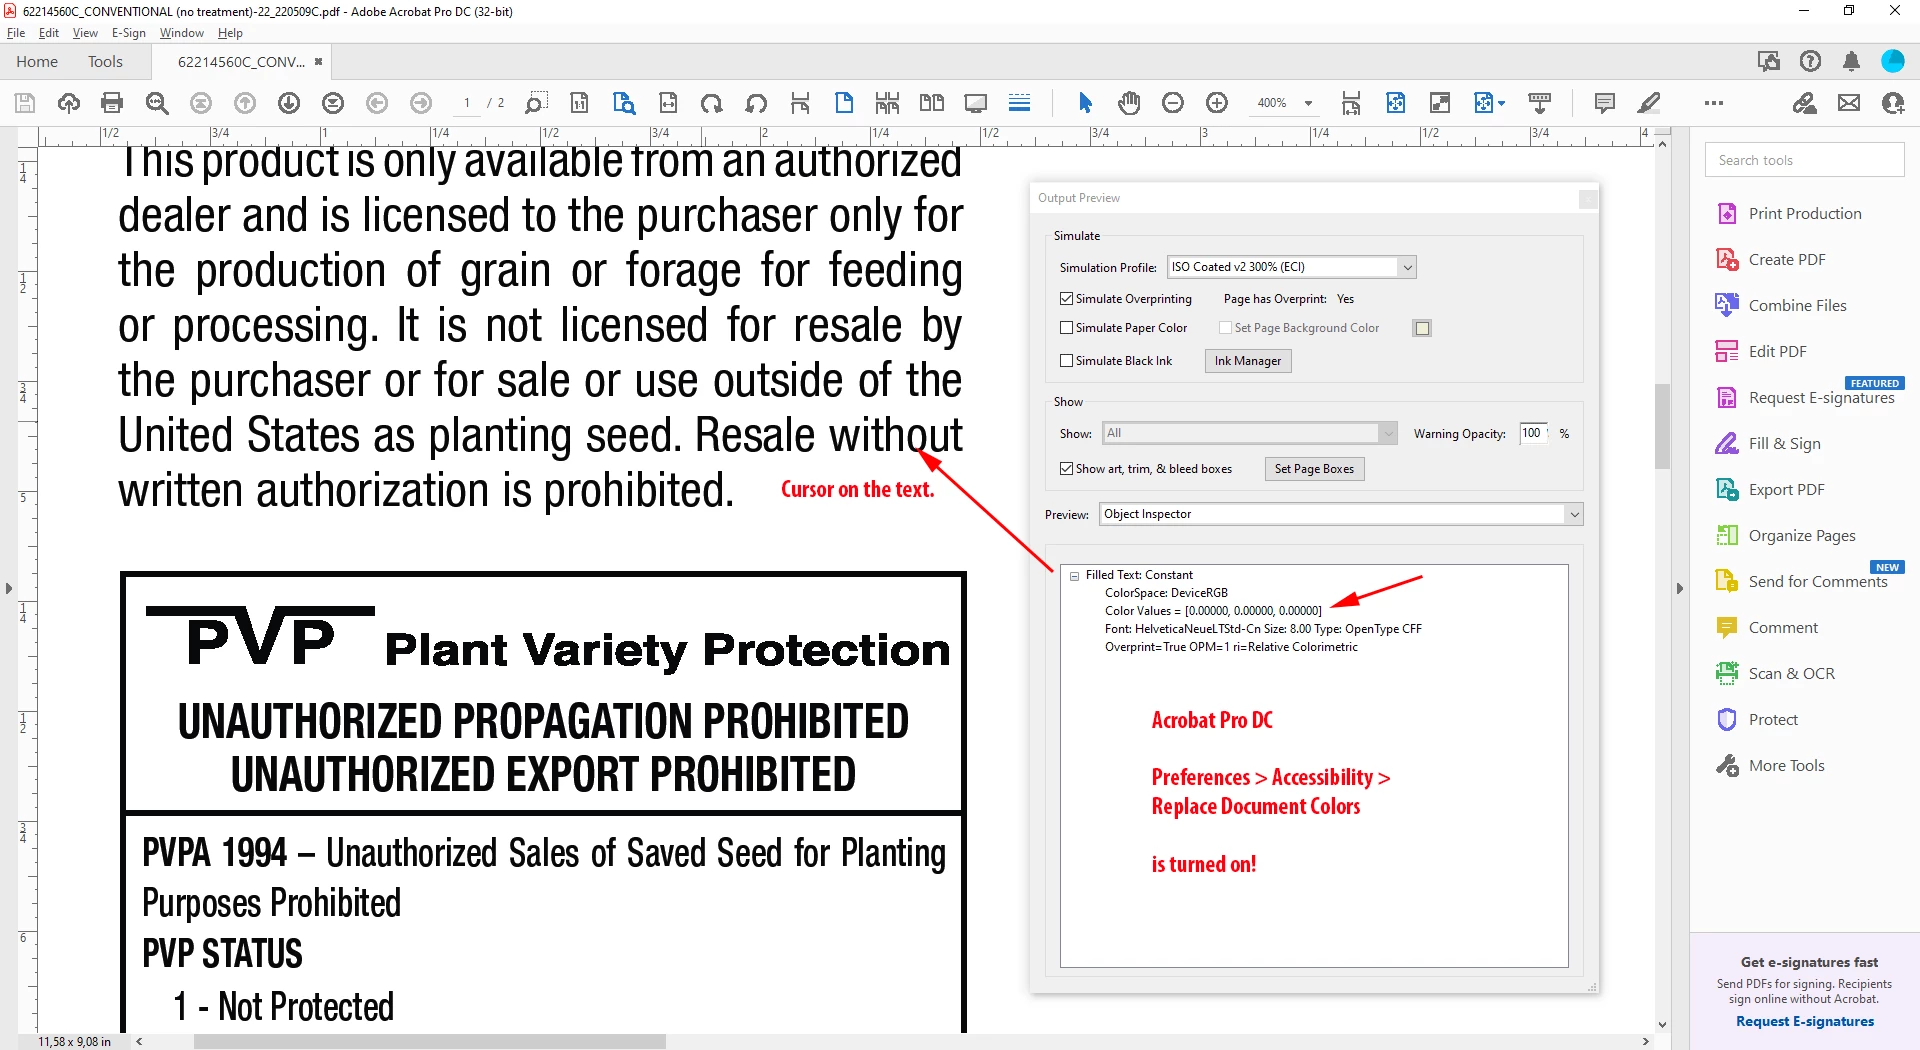Viewport: 1920px width, 1050px height.
Task: Close the 62214560C_CONV document tab
Action: click(x=319, y=61)
